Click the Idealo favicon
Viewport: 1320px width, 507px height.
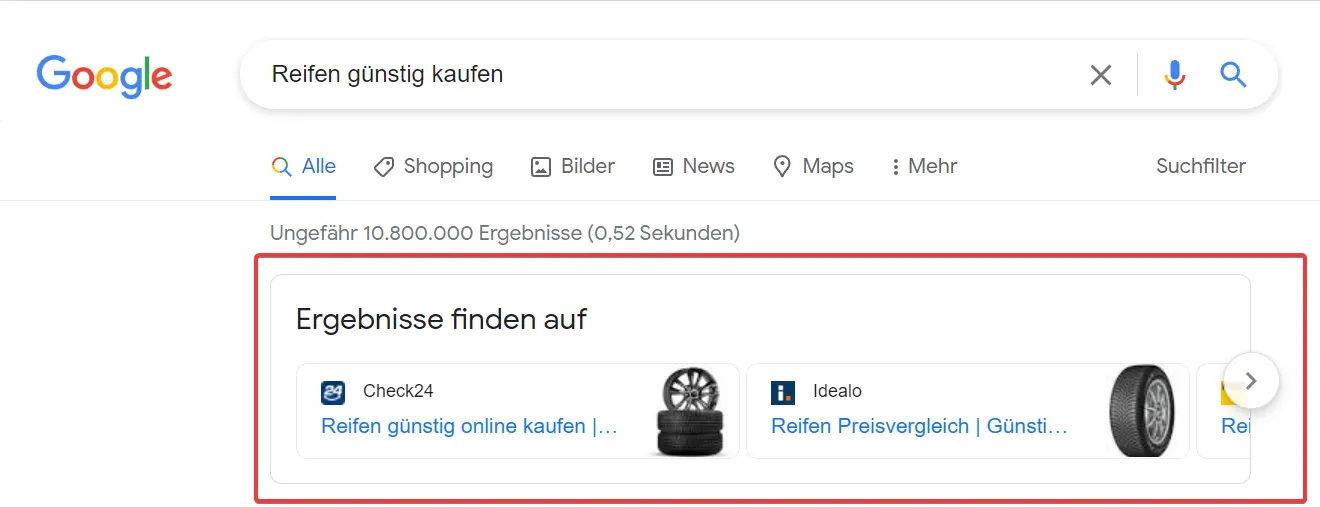pyautogui.click(x=783, y=392)
